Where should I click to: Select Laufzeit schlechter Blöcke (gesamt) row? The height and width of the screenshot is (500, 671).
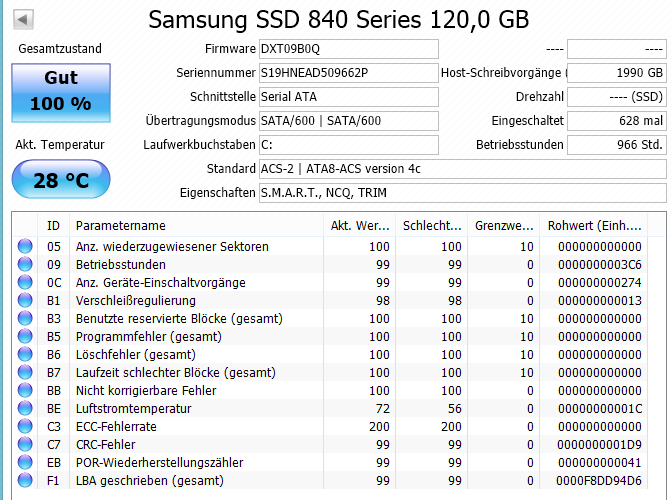(330, 372)
